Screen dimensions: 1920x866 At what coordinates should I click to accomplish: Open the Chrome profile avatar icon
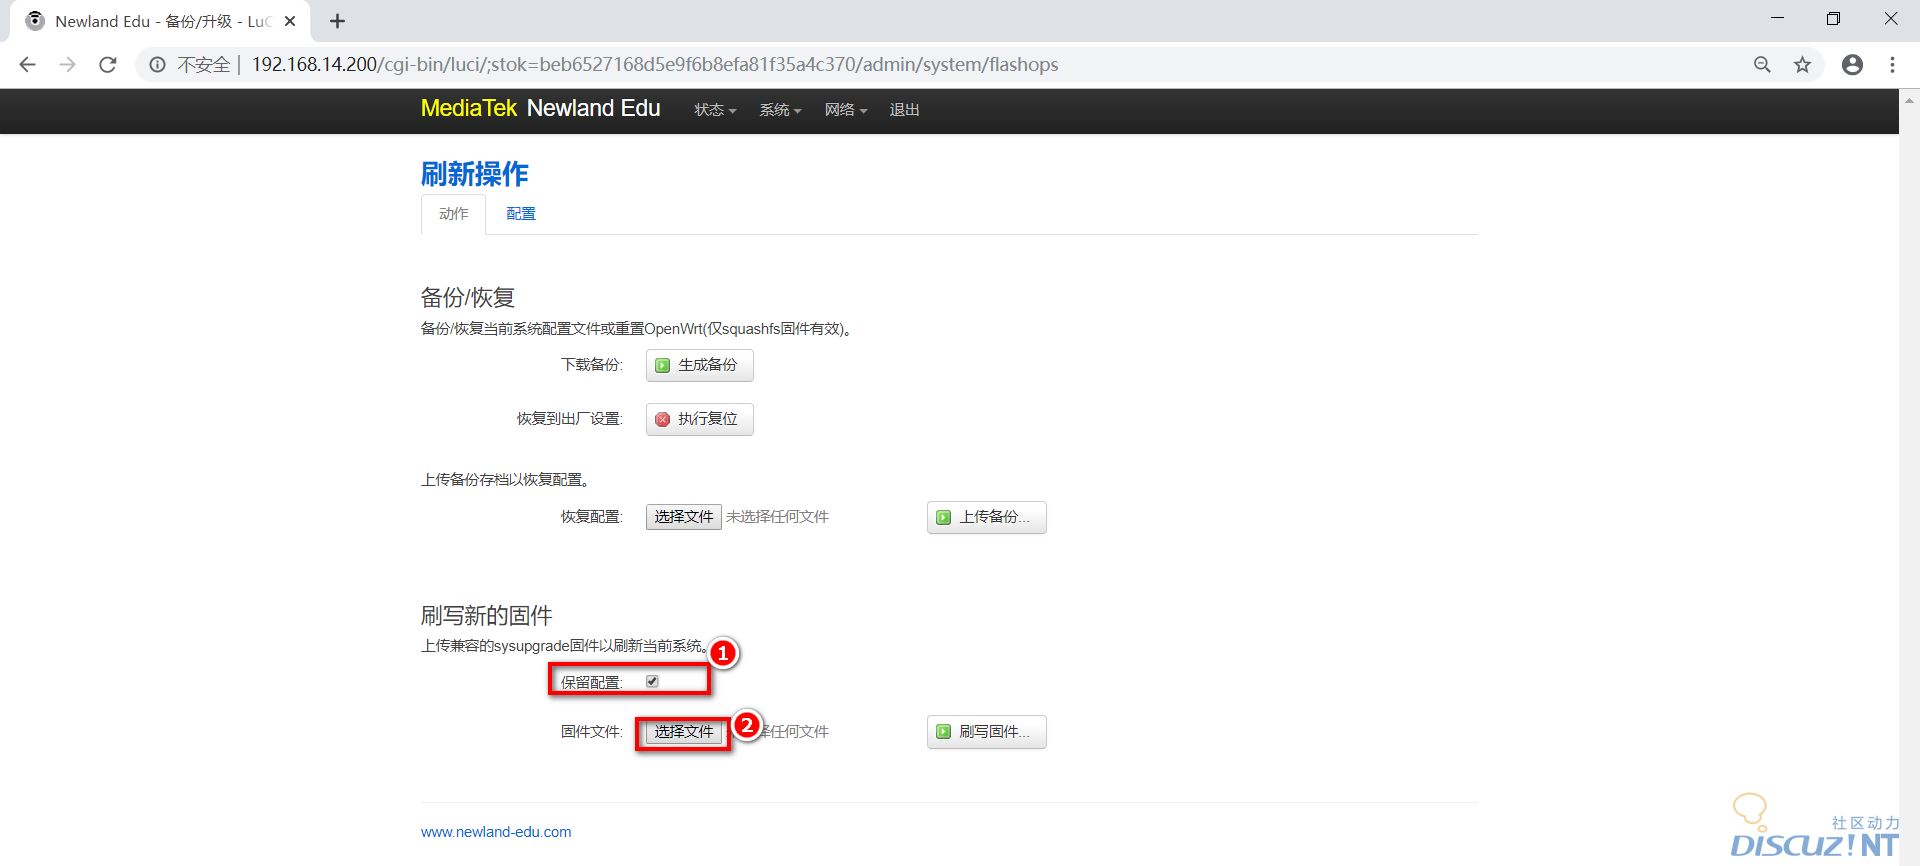[1852, 65]
